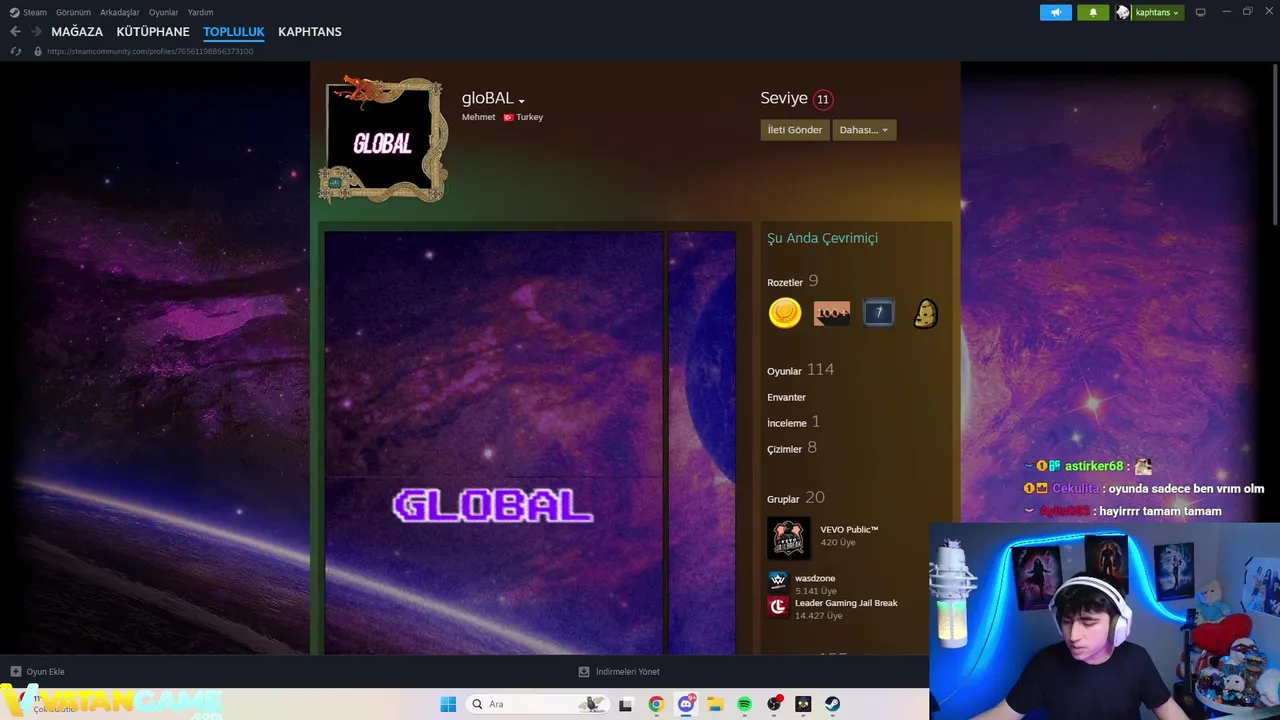Open the Windows Start menu
The width and height of the screenshot is (1280, 720).
(x=448, y=704)
